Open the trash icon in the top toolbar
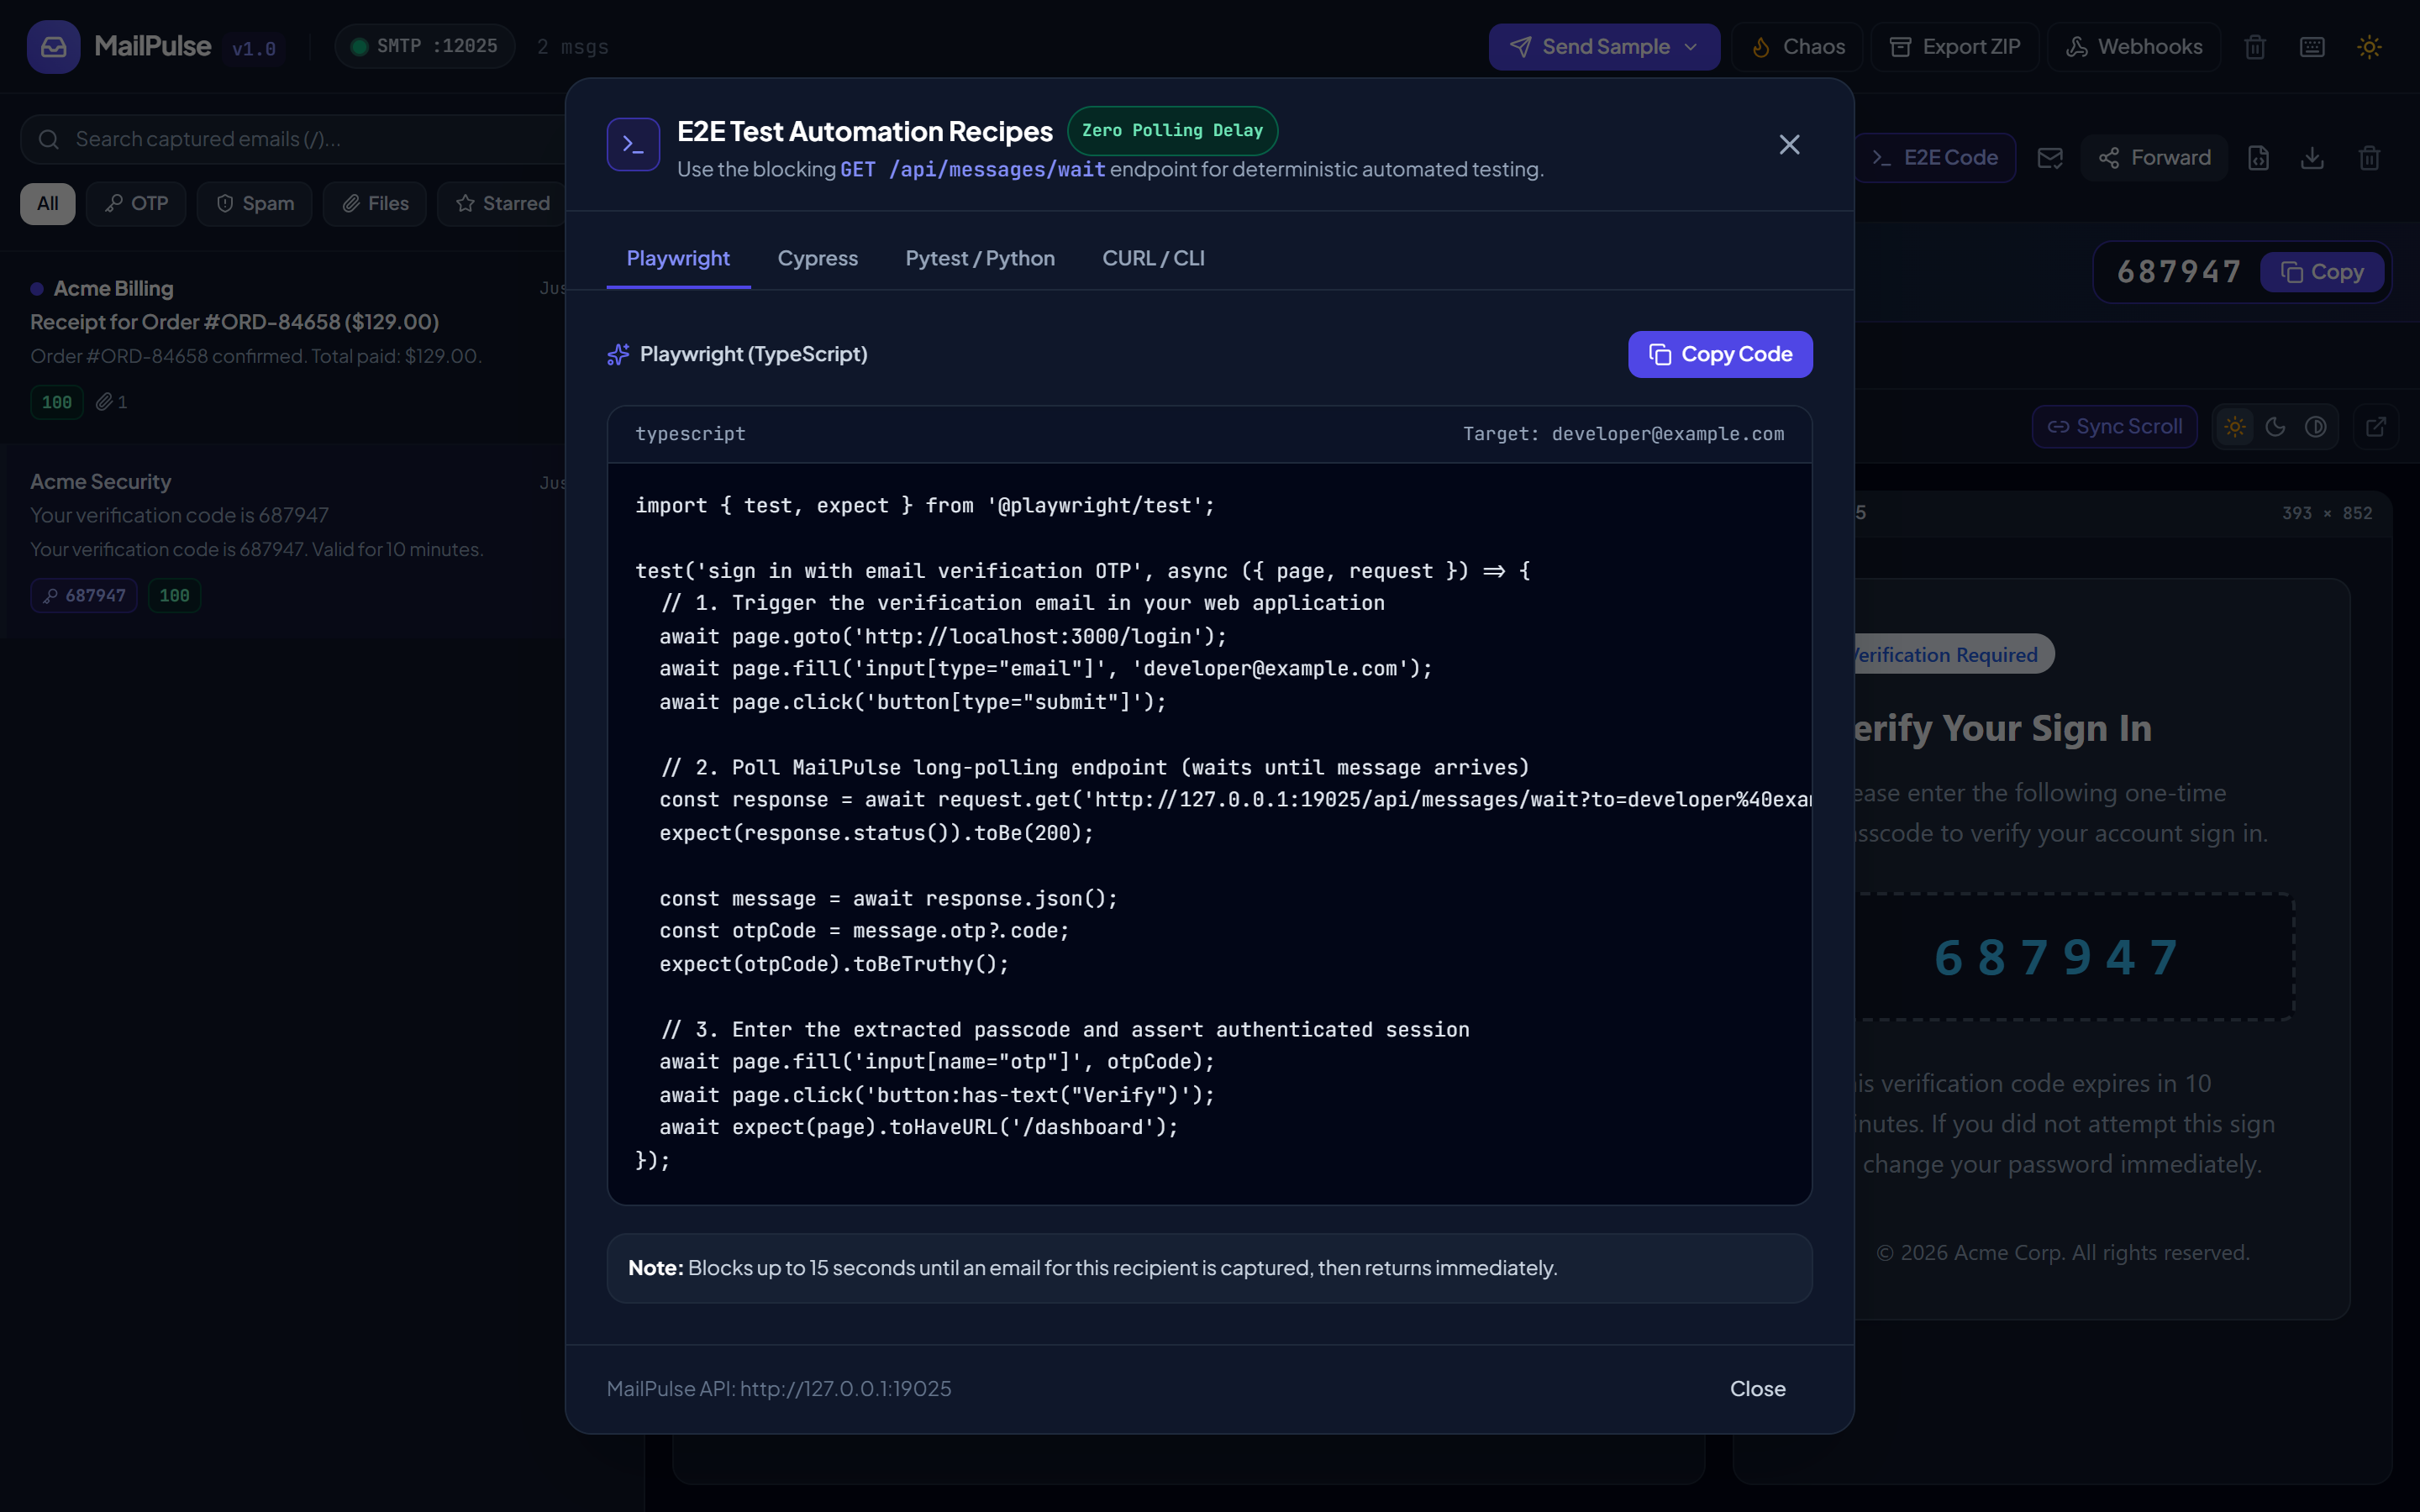The width and height of the screenshot is (2420, 1512). (x=2254, y=47)
